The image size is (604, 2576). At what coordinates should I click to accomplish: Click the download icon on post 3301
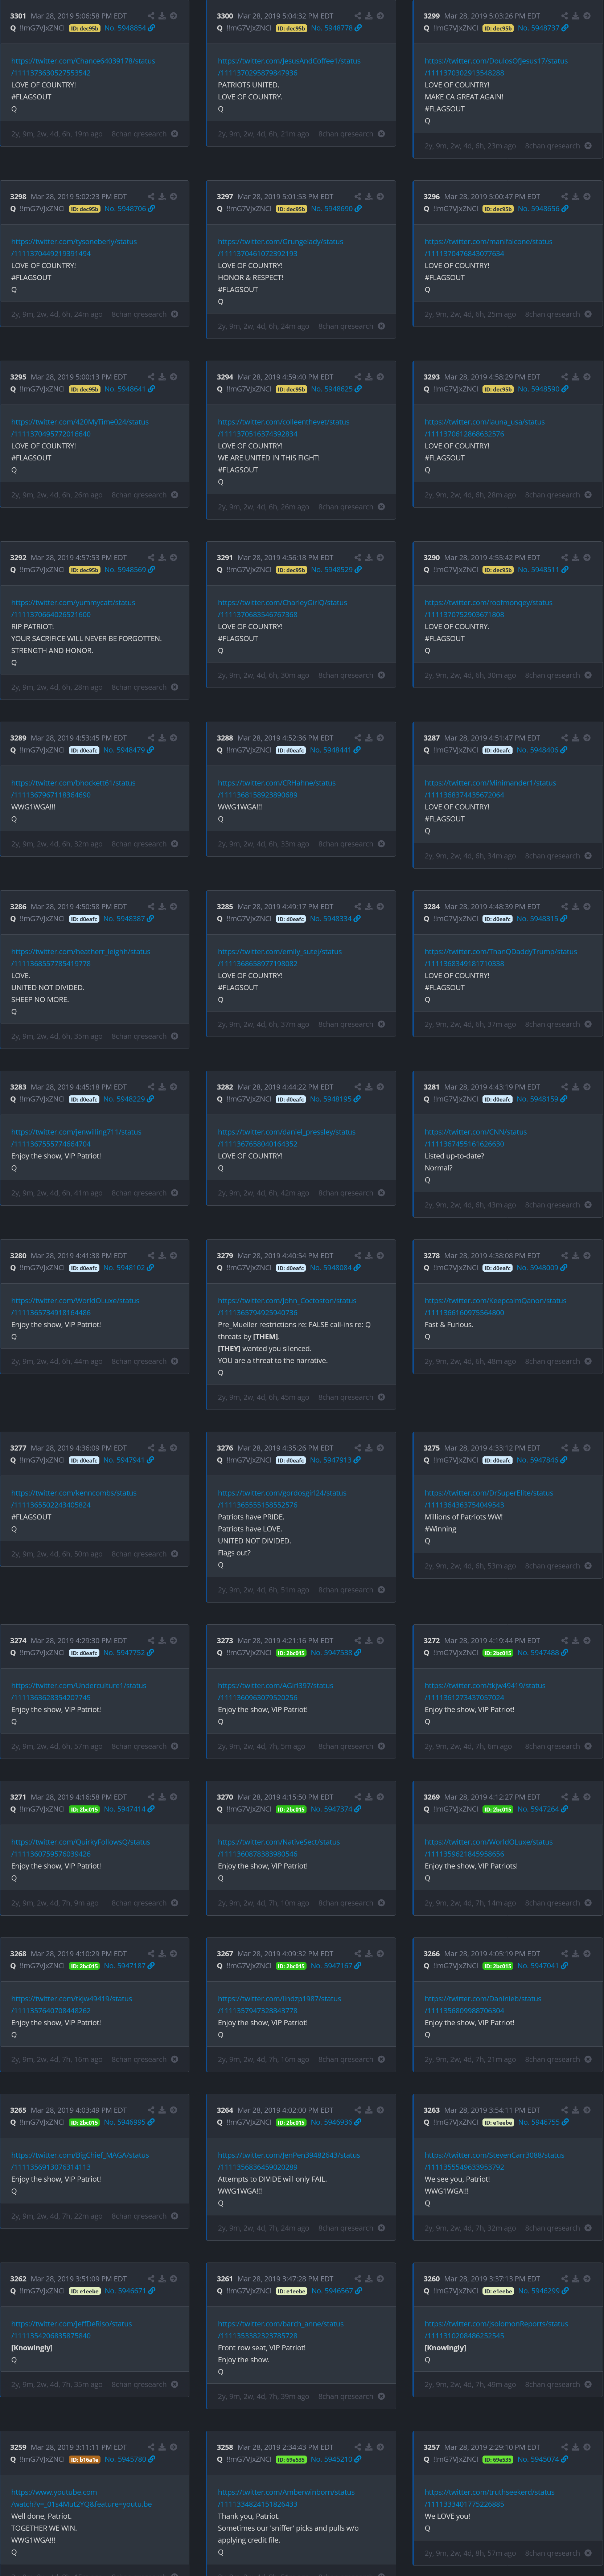click(162, 16)
